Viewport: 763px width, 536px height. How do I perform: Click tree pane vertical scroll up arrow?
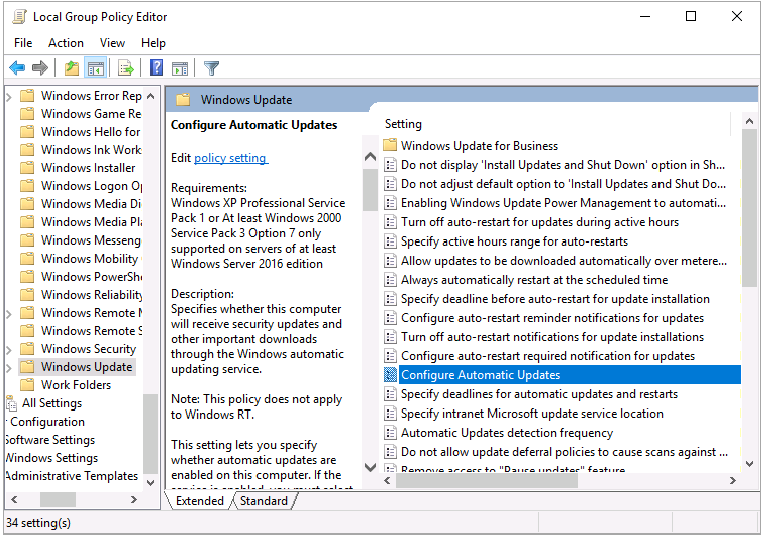pos(150,96)
